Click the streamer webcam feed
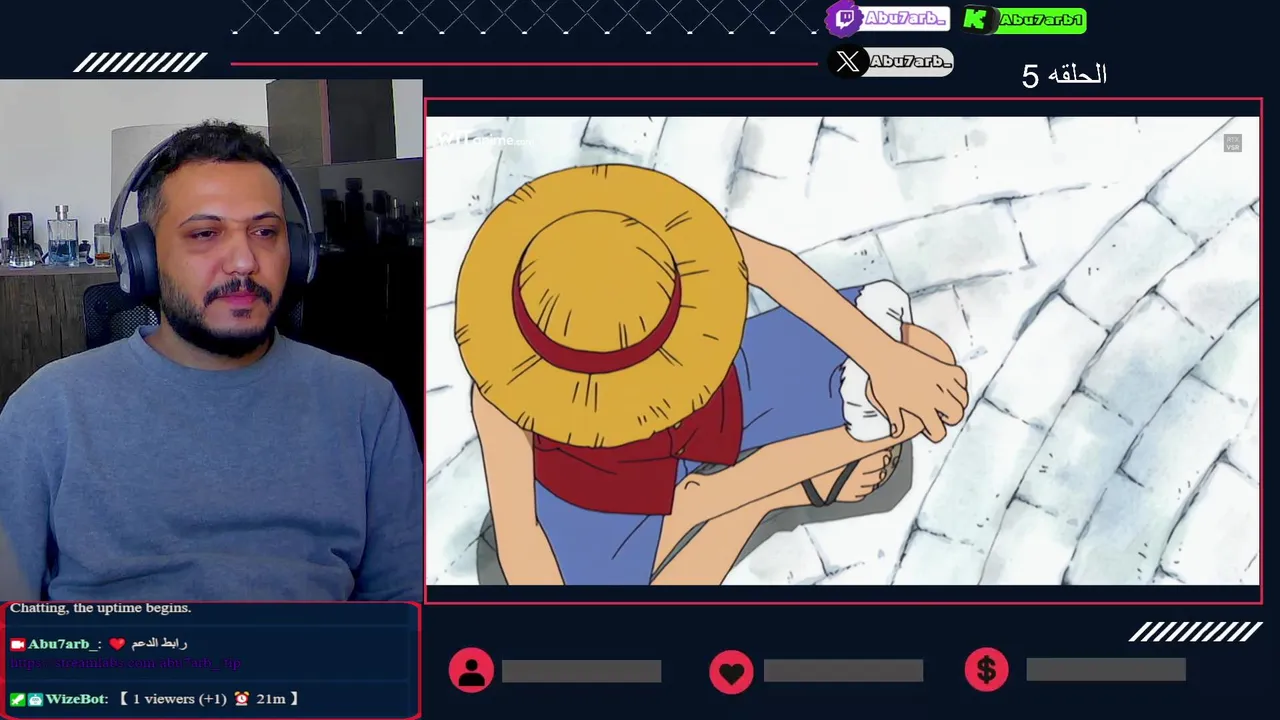The height and width of the screenshot is (720, 1280). pyautogui.click(x=211, y=340)
